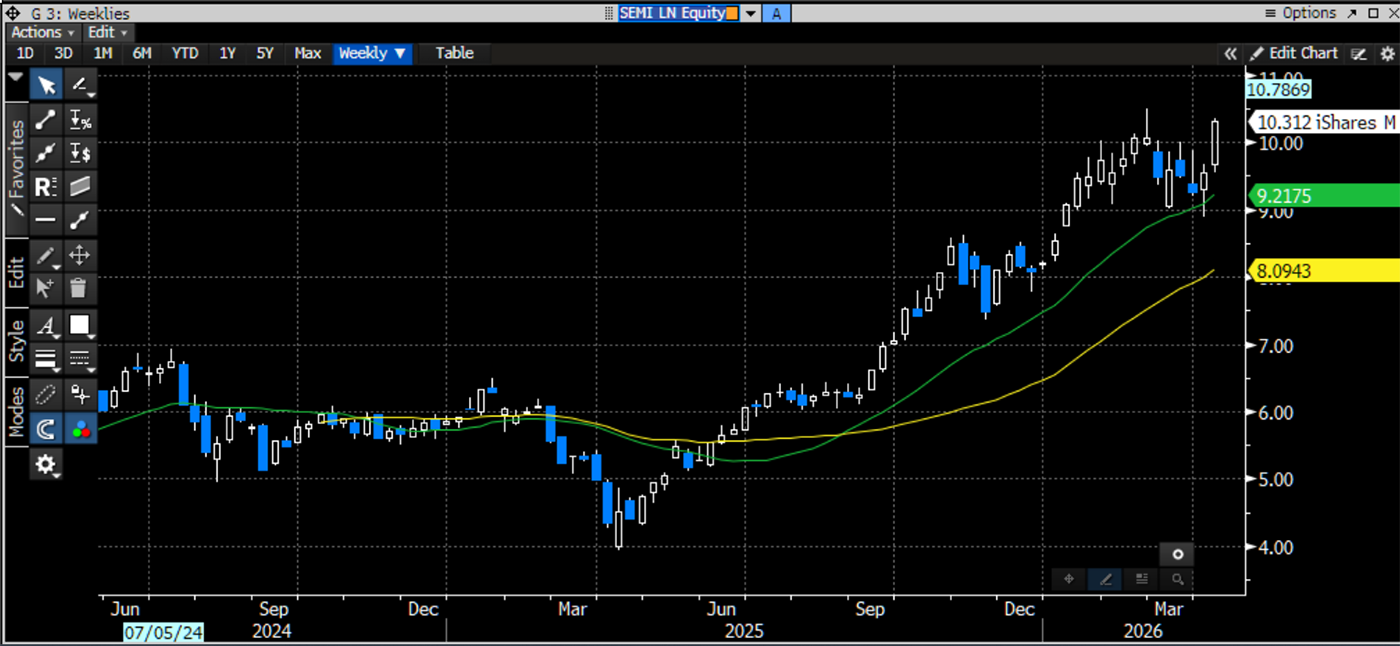Select the 1Y time range

pos(226,53)
